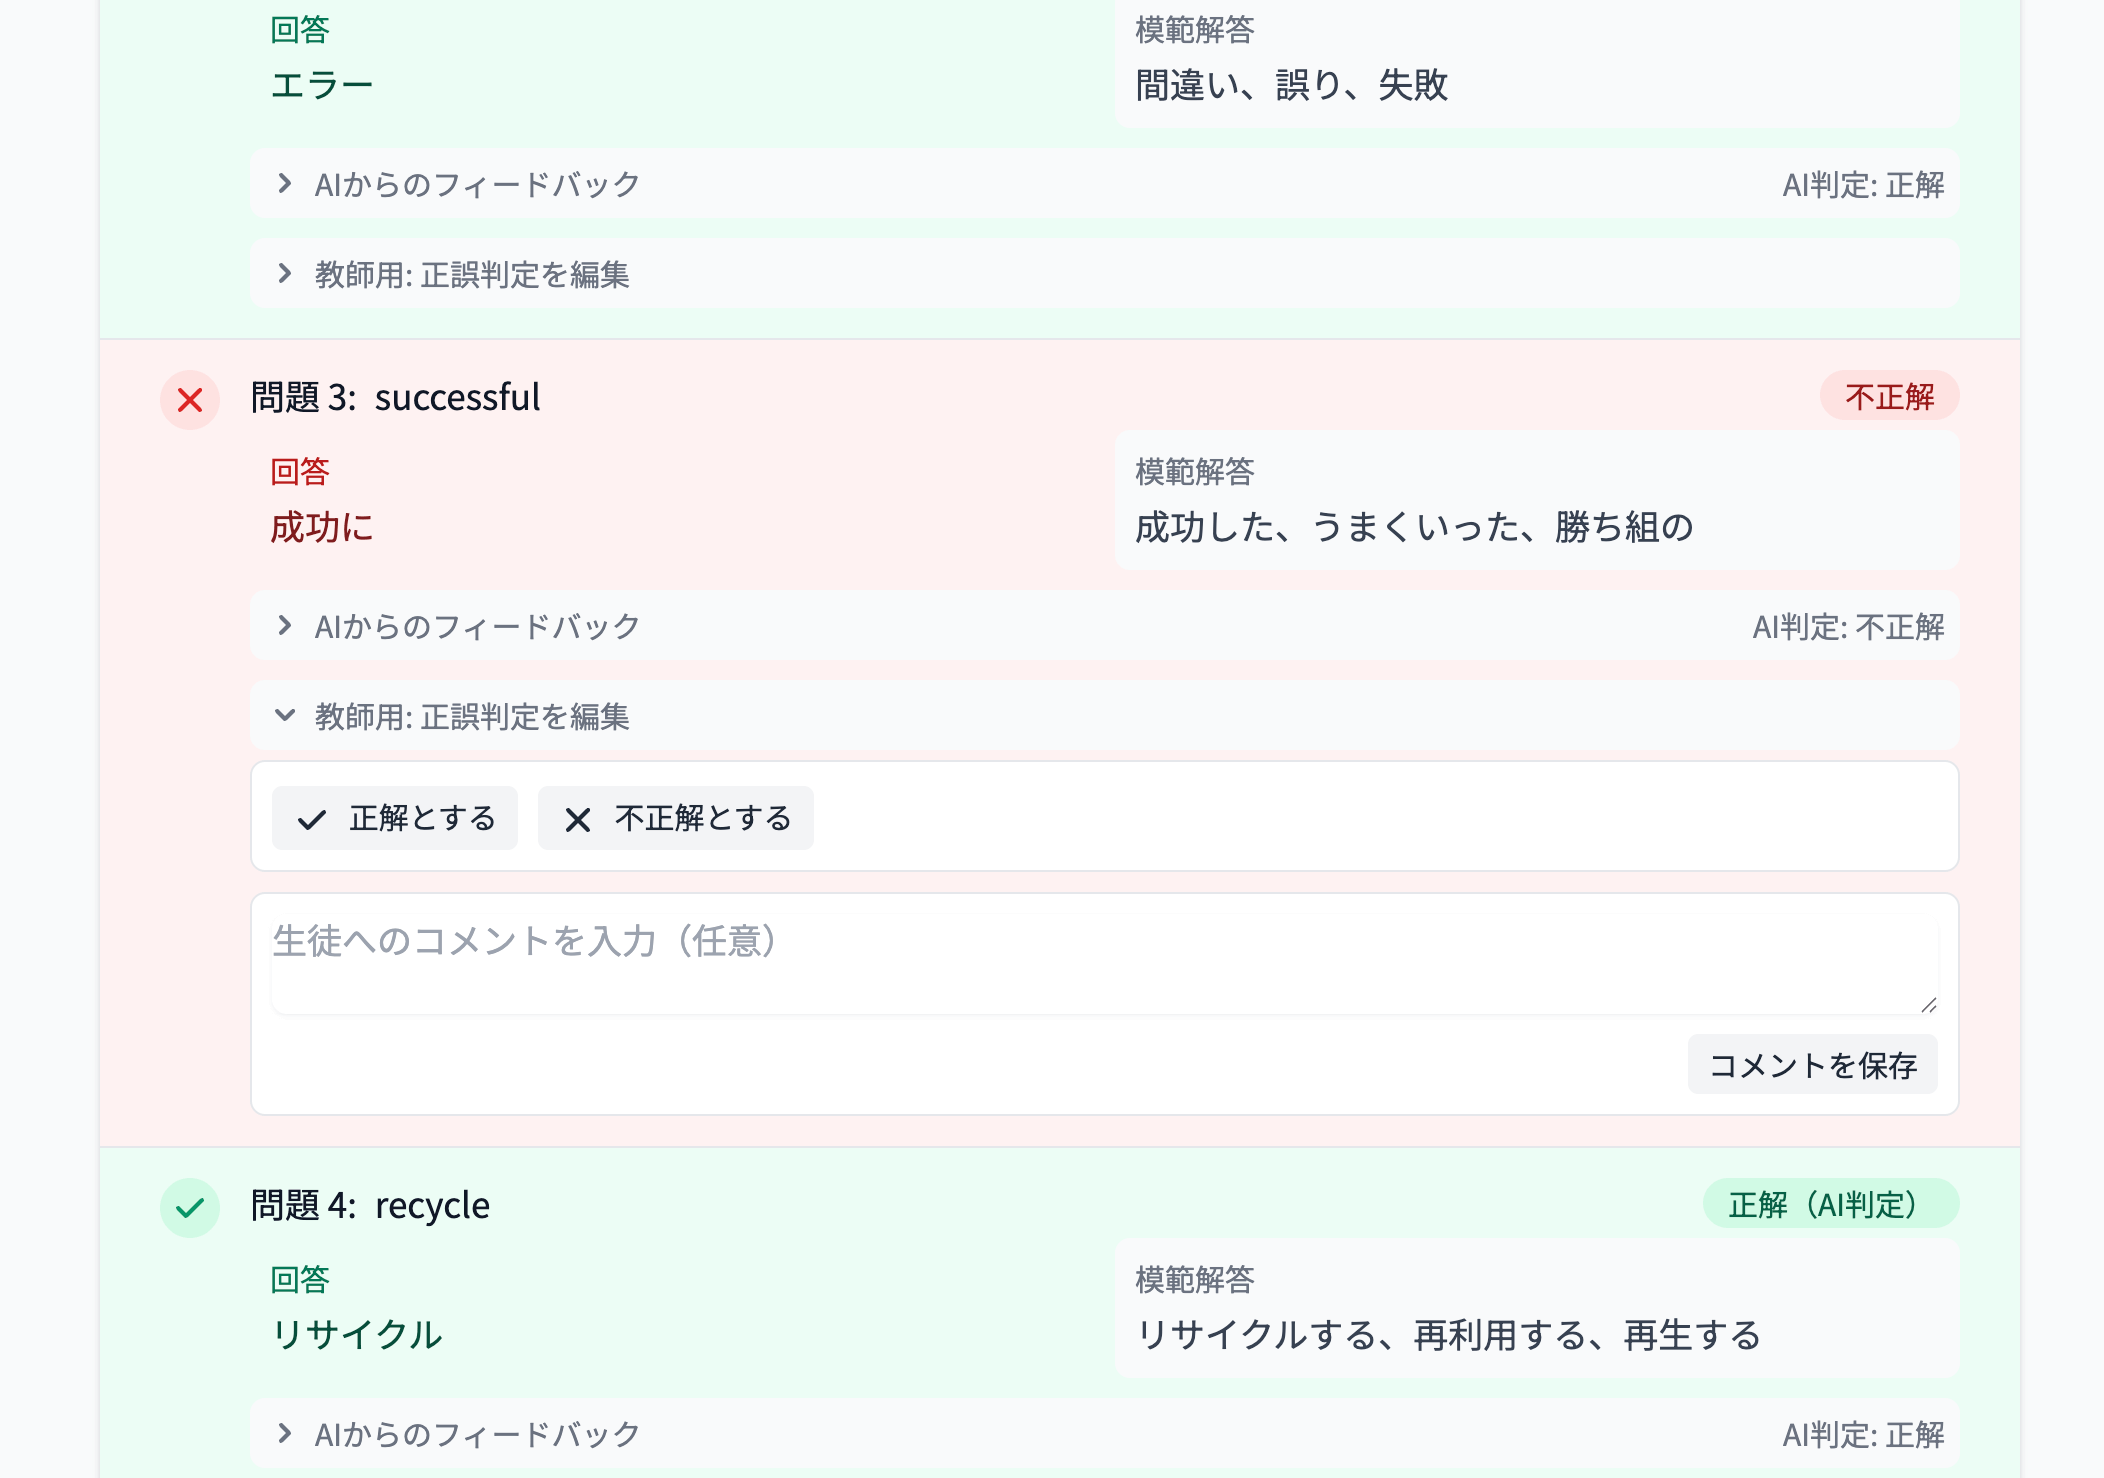Image resolution: width=2104 pixels, height=1478 pixels.
Task: Click model answer 間違い、誤り、失敗
Action: pyautogui.click(x=1291, y=85)
